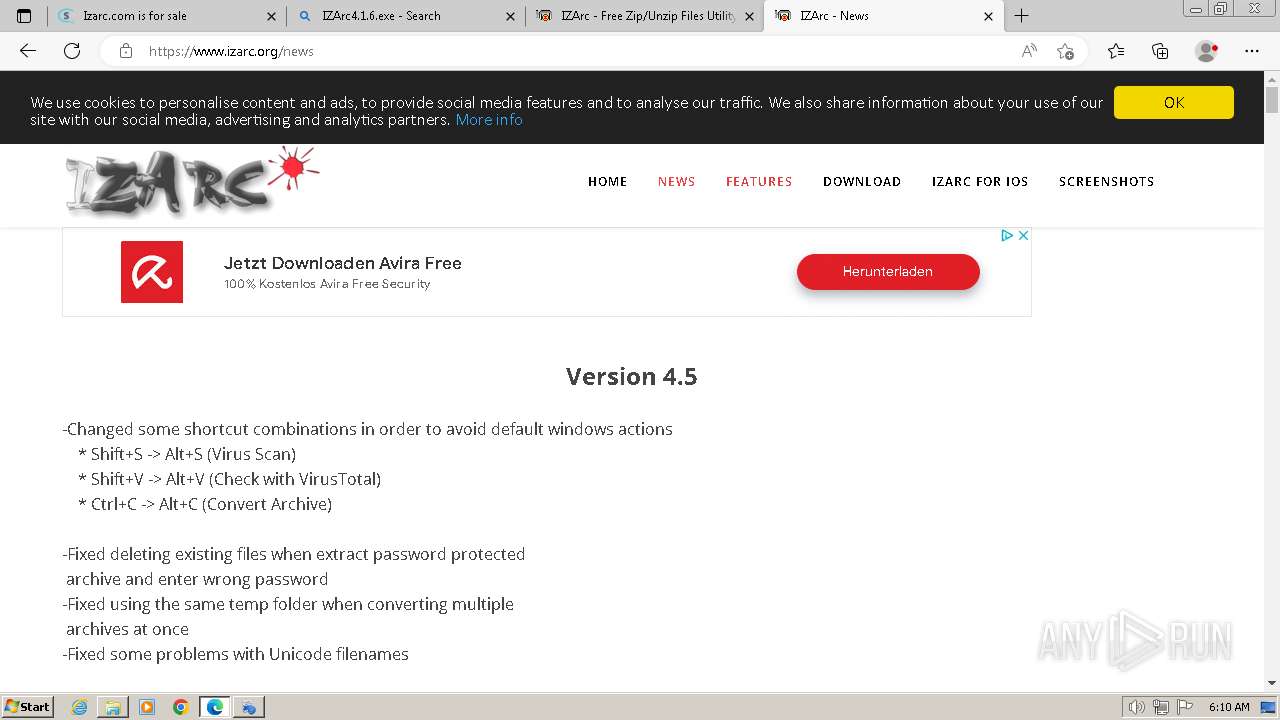Click the Fixed some problems with Unicode filenames line
The width and height of the screenshot is (1280, 720).
click(x=235, y=654)
